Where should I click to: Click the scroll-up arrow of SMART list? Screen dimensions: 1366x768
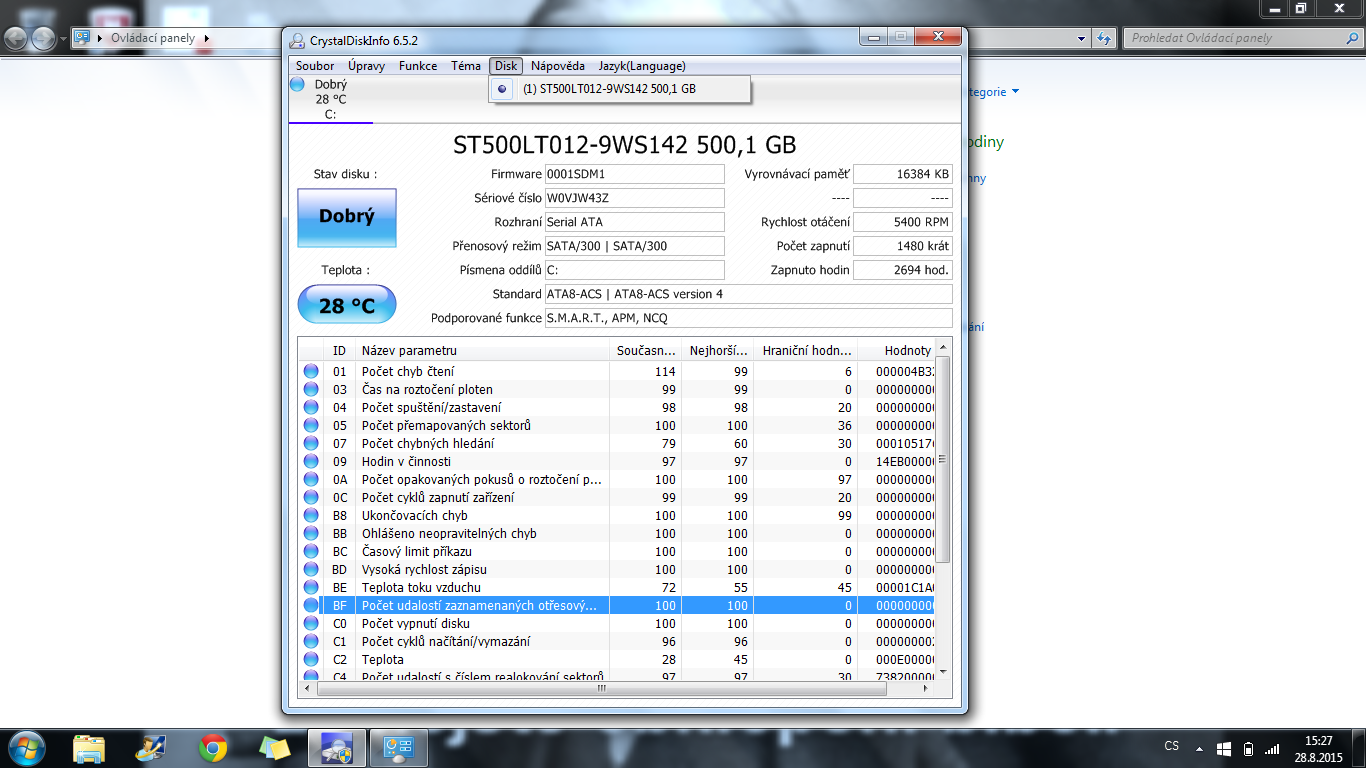tap(942, 347)
